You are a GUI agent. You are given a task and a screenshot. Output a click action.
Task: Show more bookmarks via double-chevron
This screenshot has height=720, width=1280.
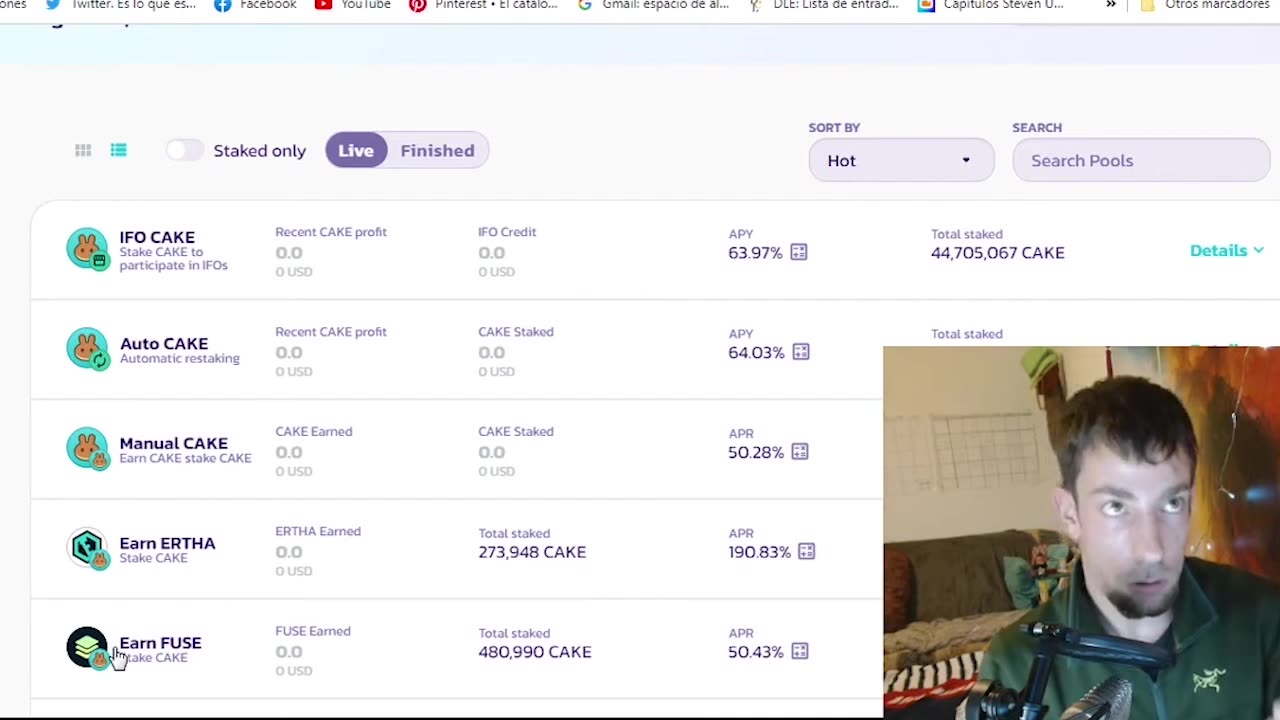1111,5
